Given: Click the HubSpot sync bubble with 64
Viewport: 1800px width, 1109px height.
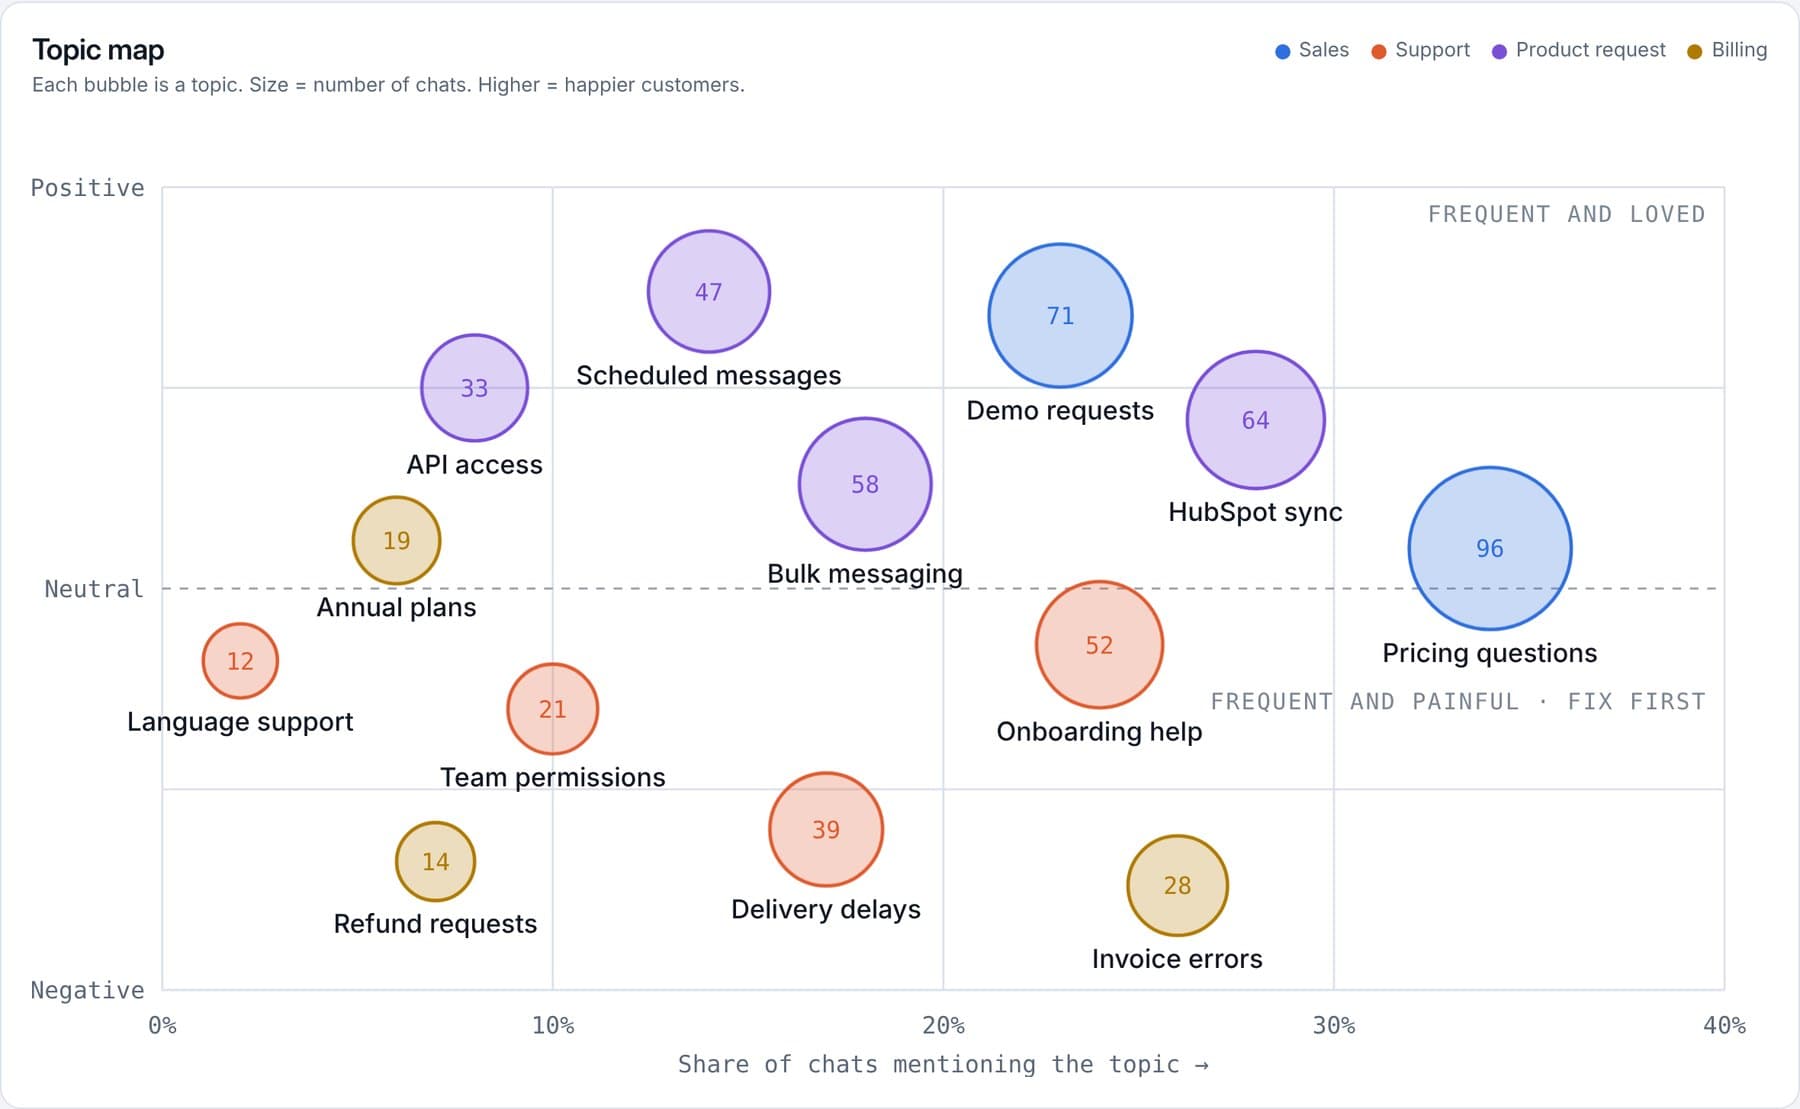Looking at the screenshot, I should pyautogui.click(x=1255, y=420).
